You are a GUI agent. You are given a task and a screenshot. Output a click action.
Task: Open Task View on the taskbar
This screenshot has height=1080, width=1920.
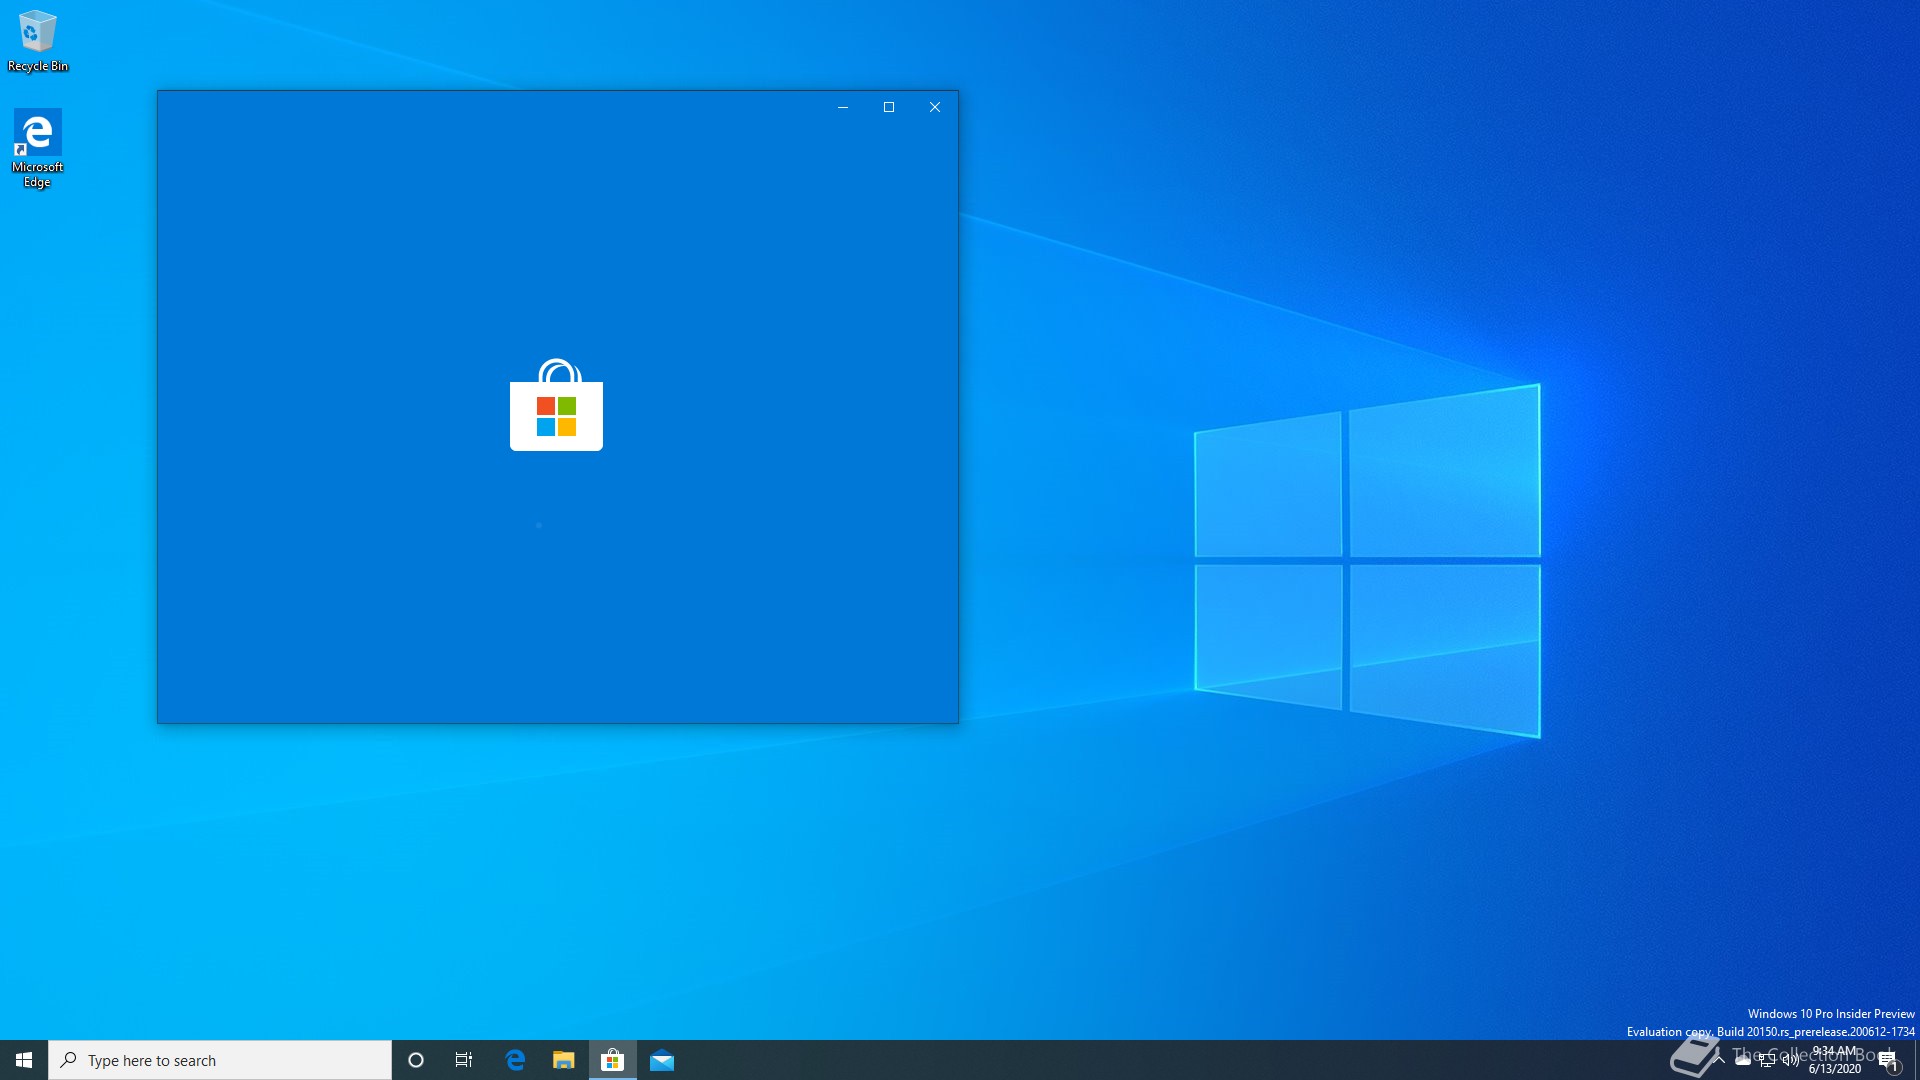[x=464, y=1060]
